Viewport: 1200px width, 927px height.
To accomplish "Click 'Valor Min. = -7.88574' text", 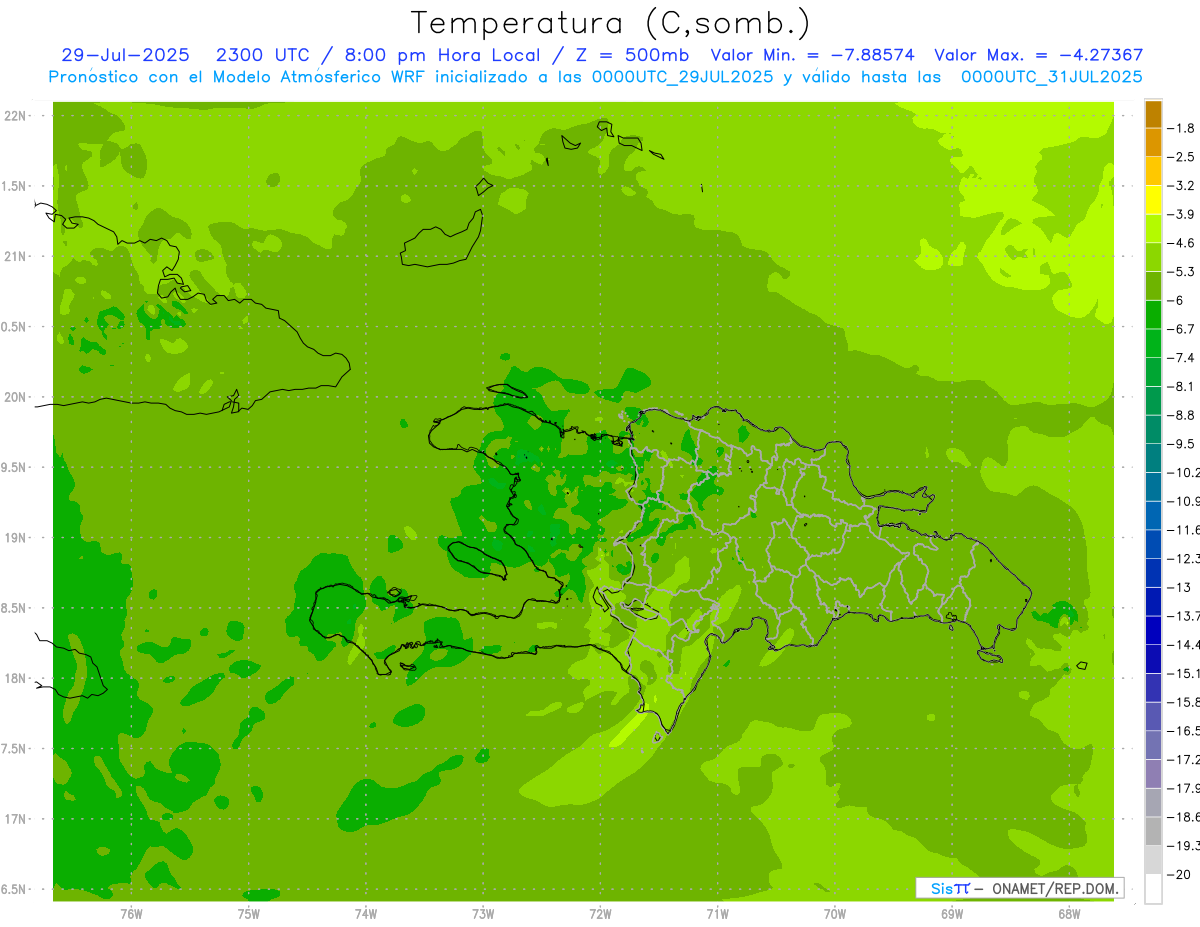I will 812,55.
